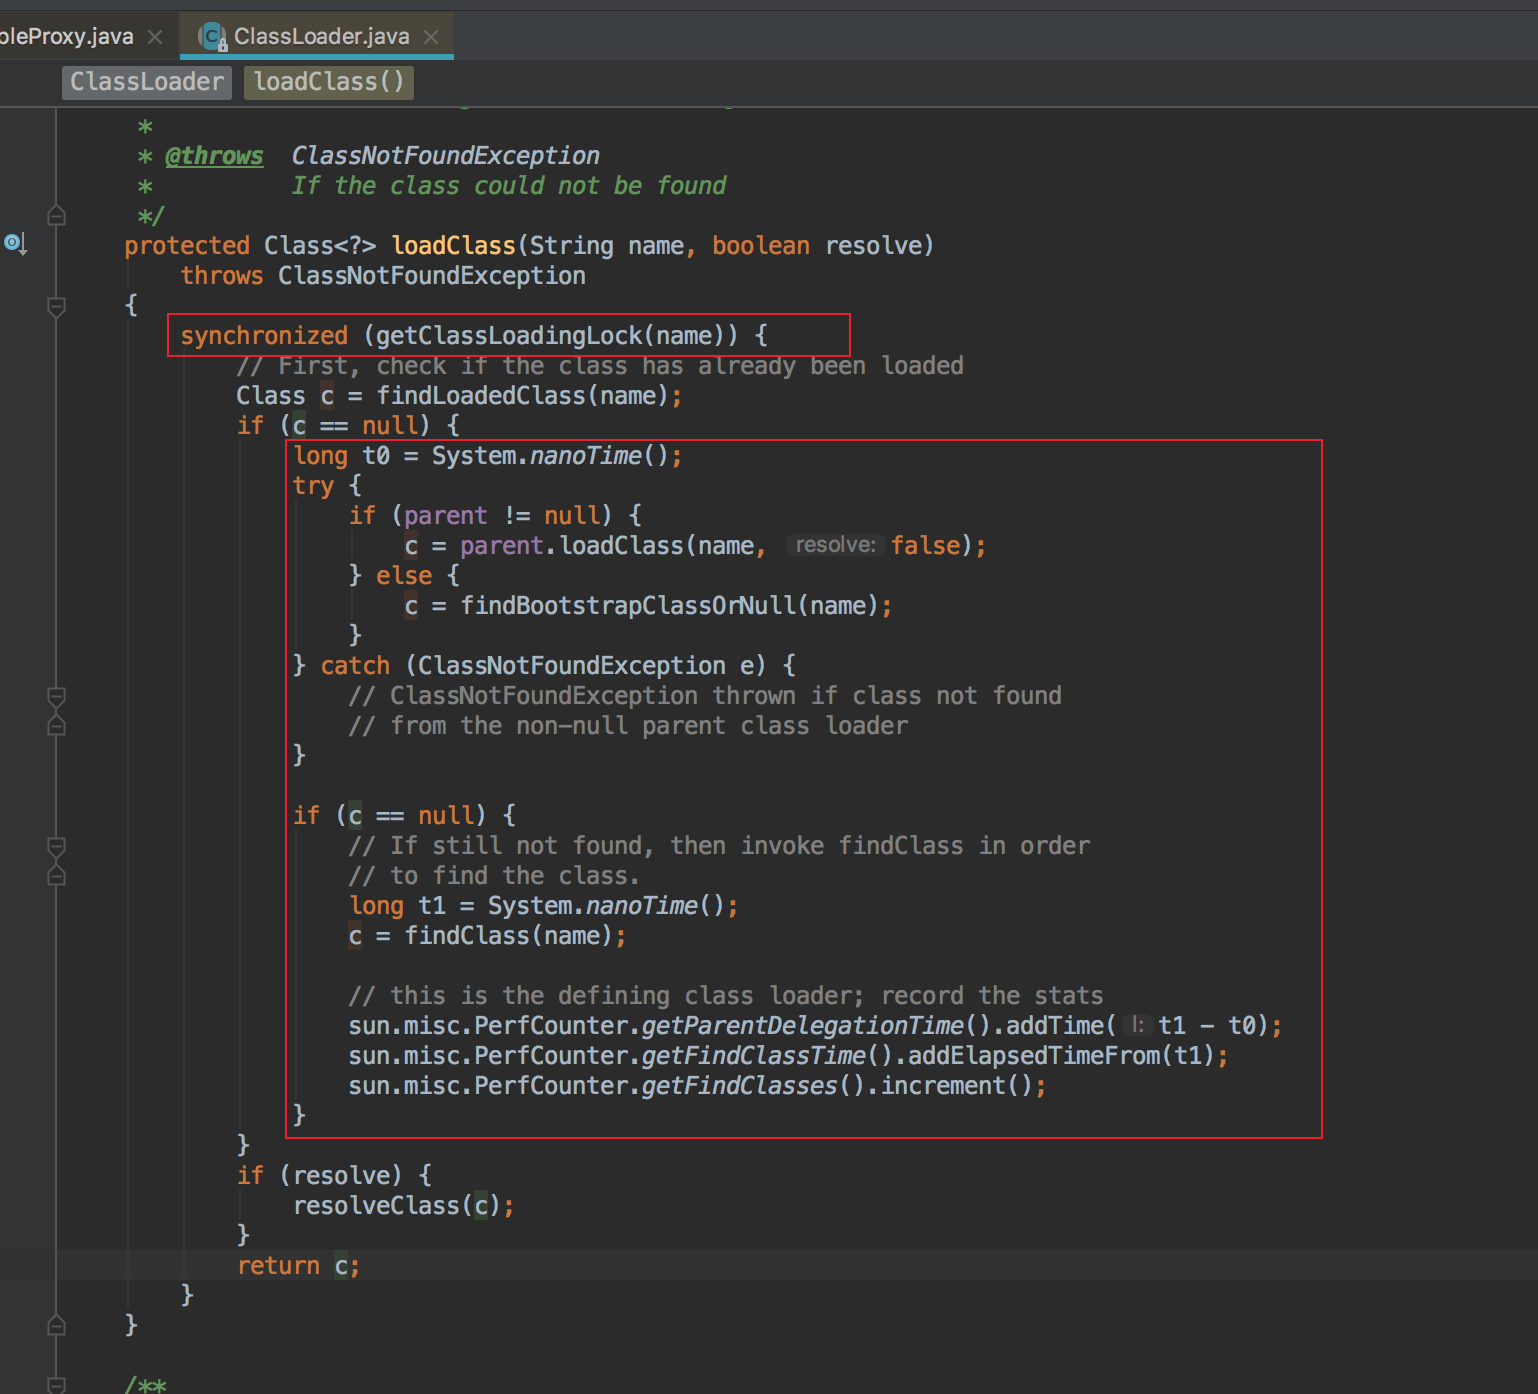Collapse the comment starting "If still not found"
Viewport: 1538px width, 1394px height.
point(57,846)
